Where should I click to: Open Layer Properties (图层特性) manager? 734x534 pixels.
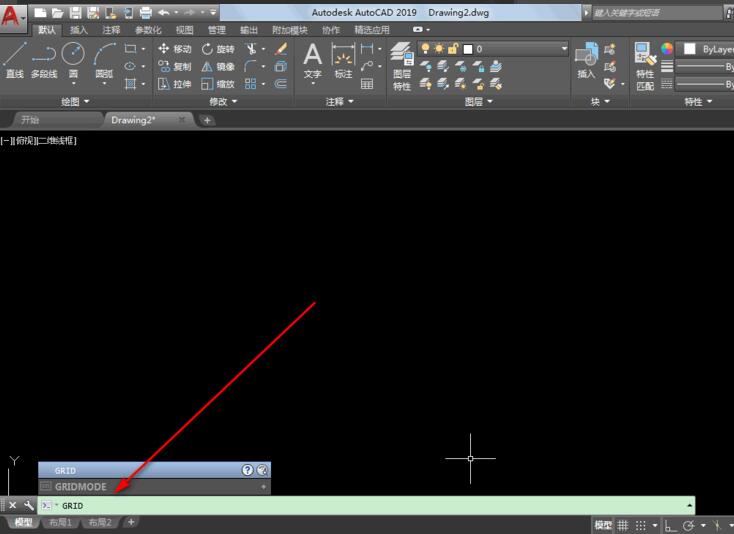(402, 66)
